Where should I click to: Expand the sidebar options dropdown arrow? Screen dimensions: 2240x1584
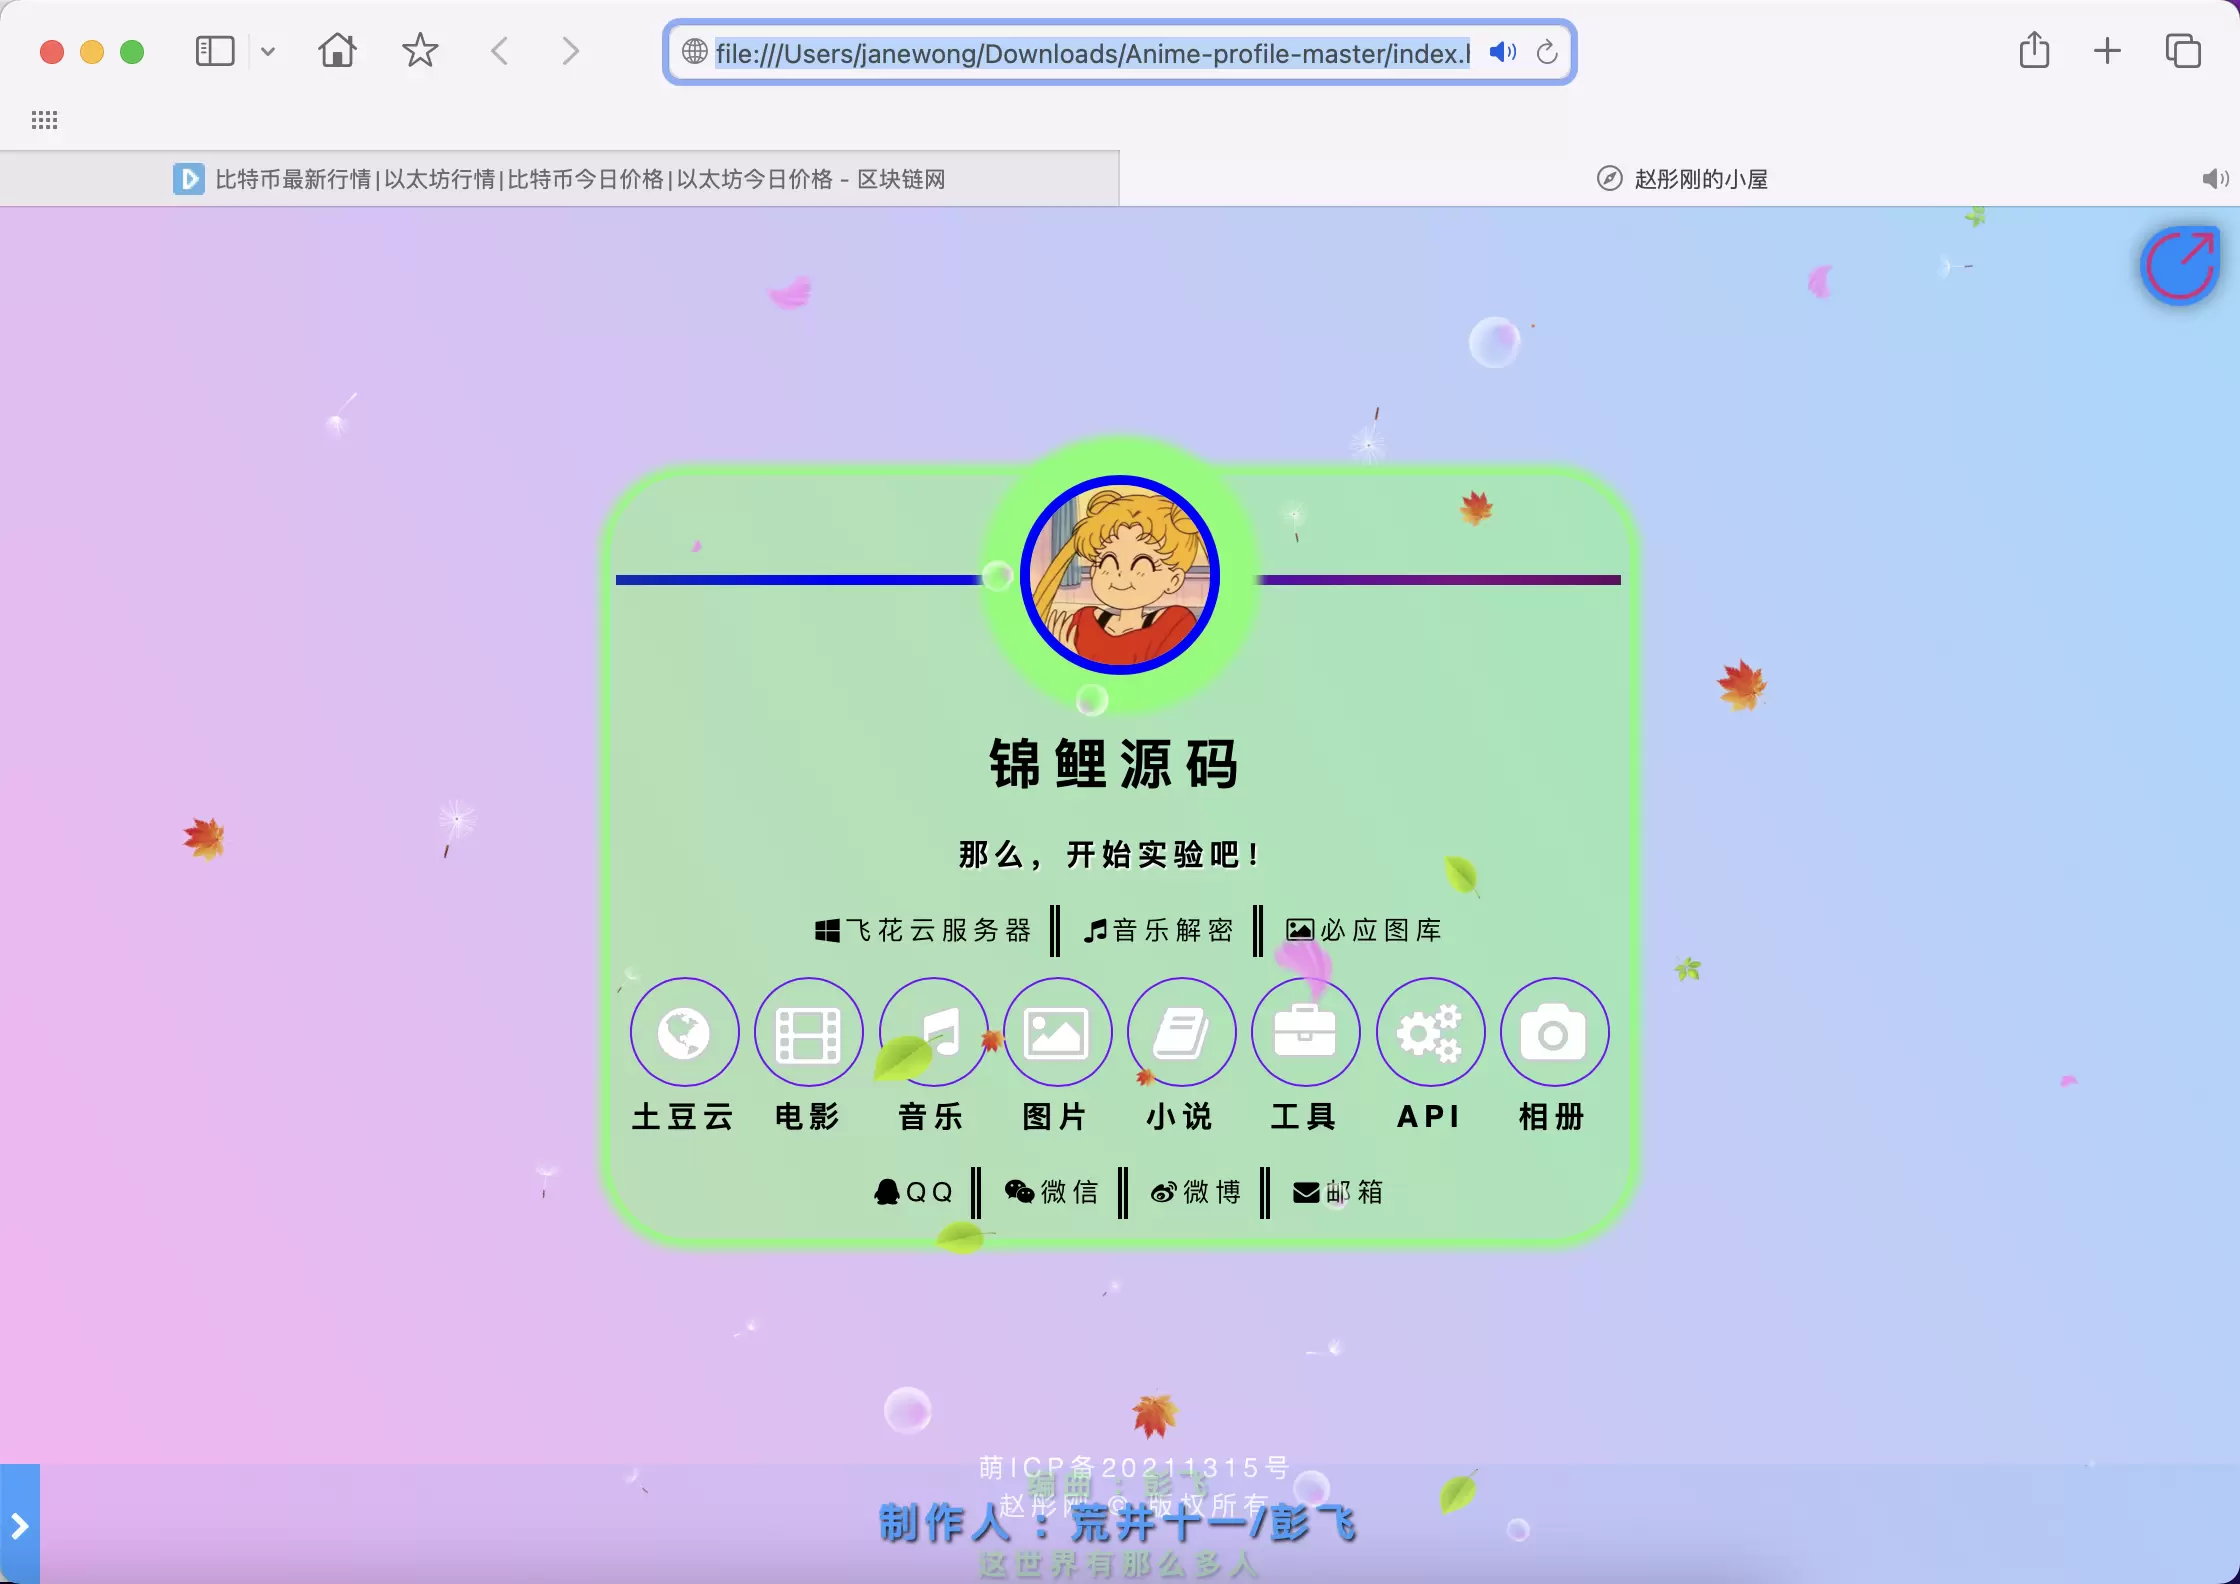pos(267,51)
